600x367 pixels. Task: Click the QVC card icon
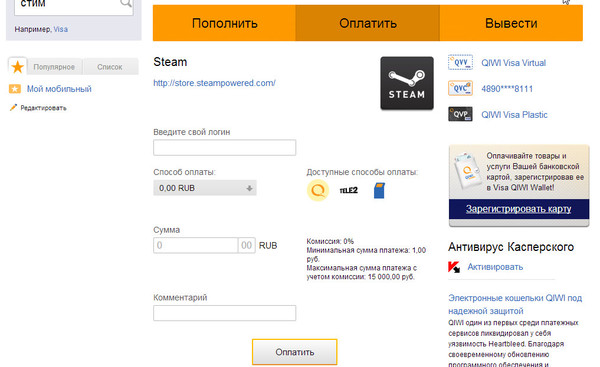click(x=460, y=88)
